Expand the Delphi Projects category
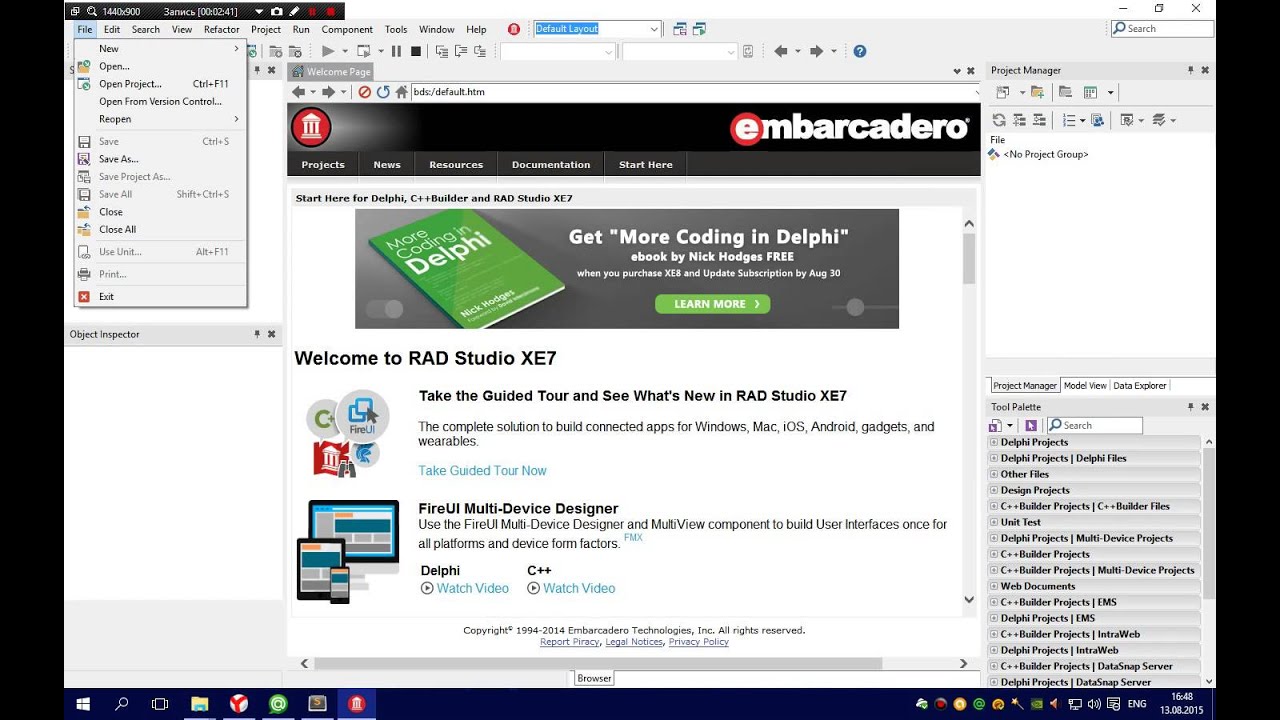The width and height of the screenshot is (1280, 720). pos(994,442)
